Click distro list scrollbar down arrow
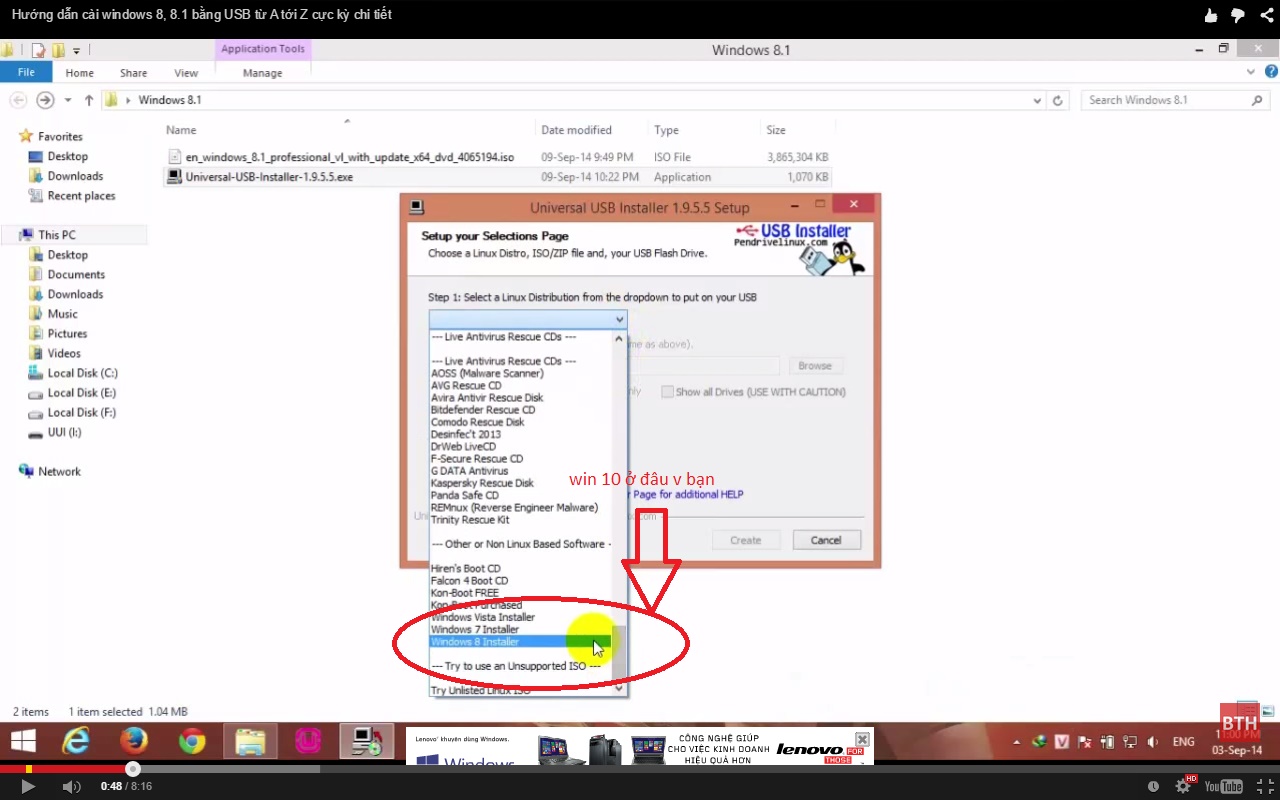The height and width of the screenshot is (800, 1280). pos(619,688)
